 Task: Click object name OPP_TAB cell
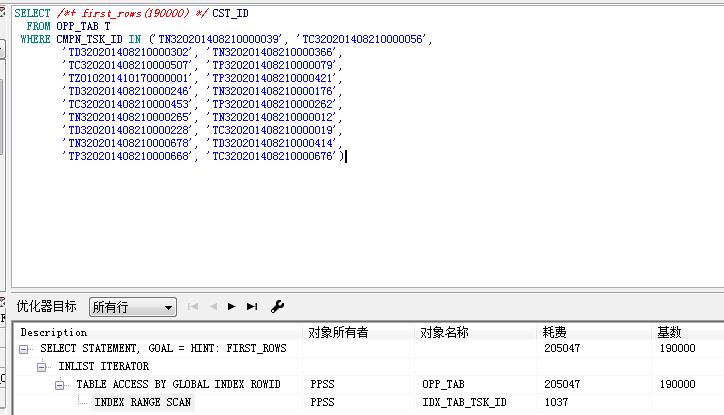(x=443, y=384)
